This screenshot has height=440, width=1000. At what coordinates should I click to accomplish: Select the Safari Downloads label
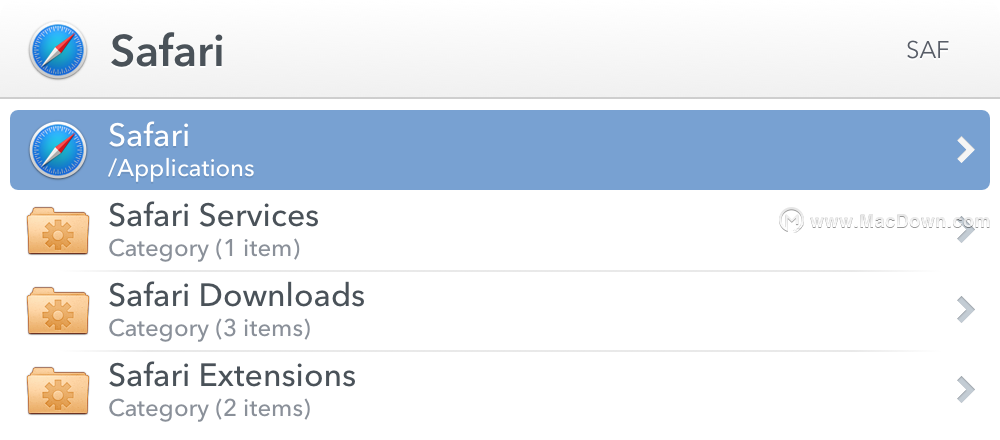(237, 295)
